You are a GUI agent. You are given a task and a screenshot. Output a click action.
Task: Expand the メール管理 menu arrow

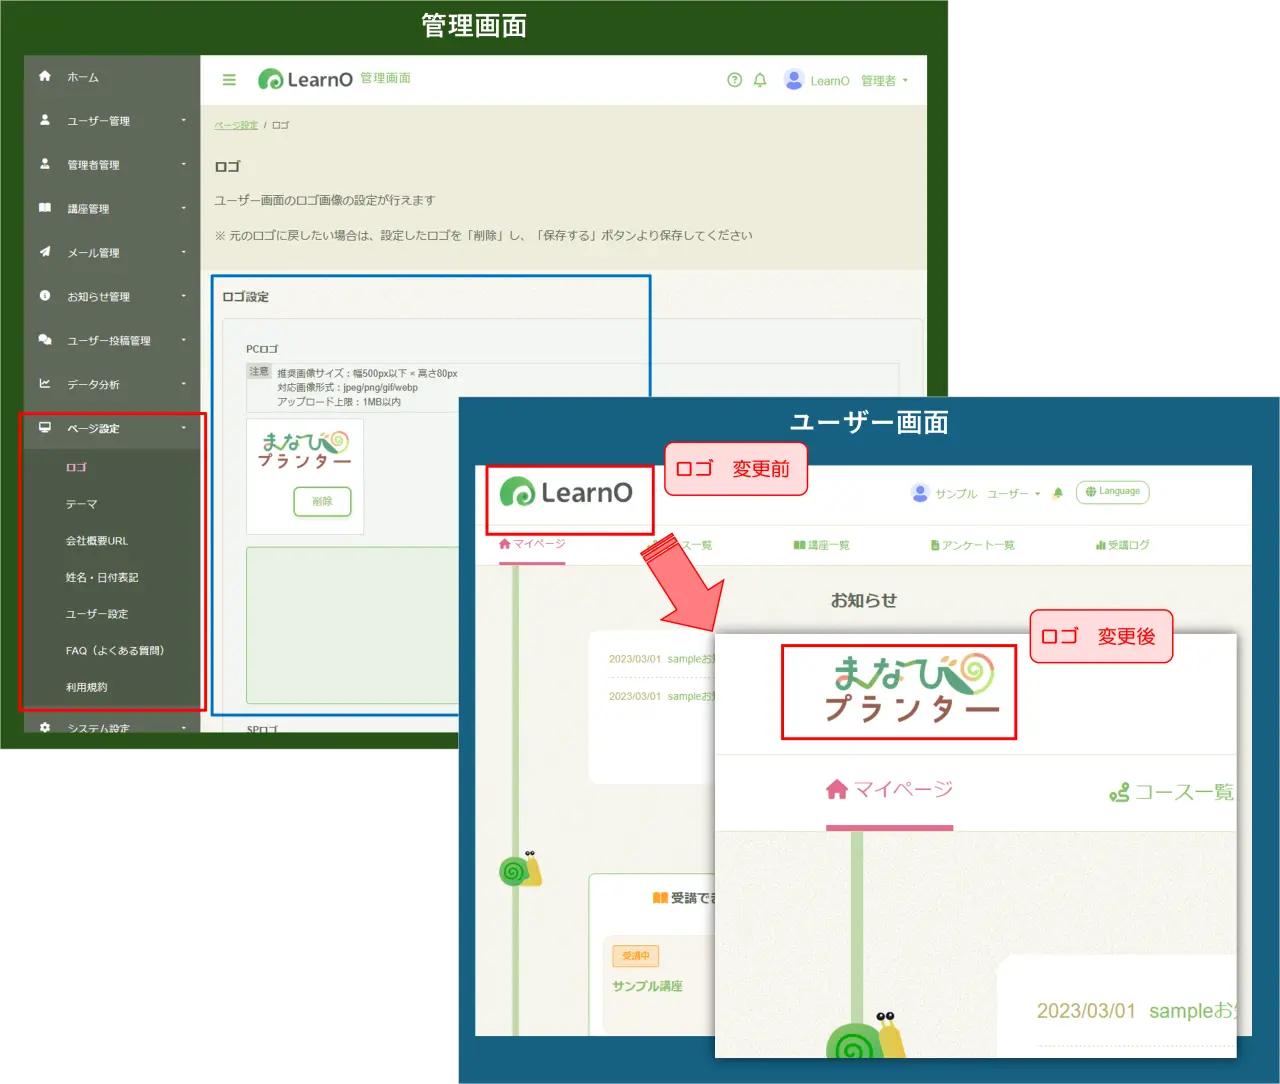[184, 252]
